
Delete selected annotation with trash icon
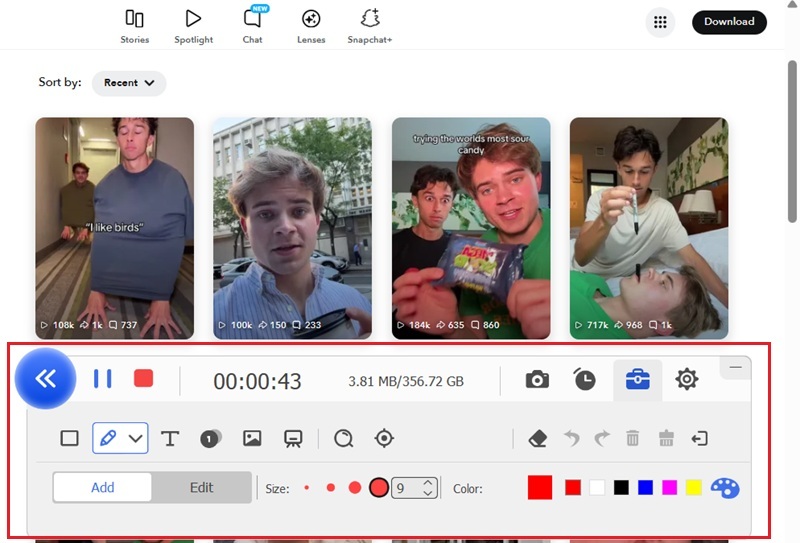point(633,438)
